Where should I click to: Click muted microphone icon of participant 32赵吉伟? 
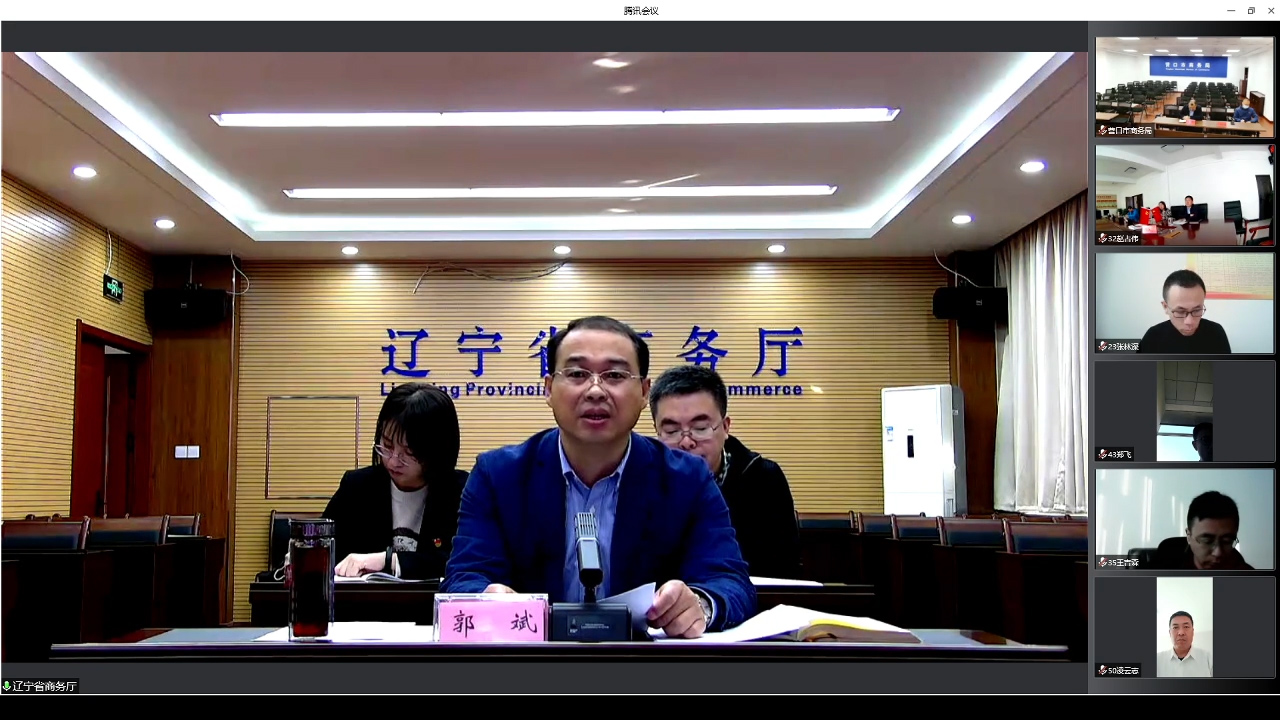tap(1102, 238)
